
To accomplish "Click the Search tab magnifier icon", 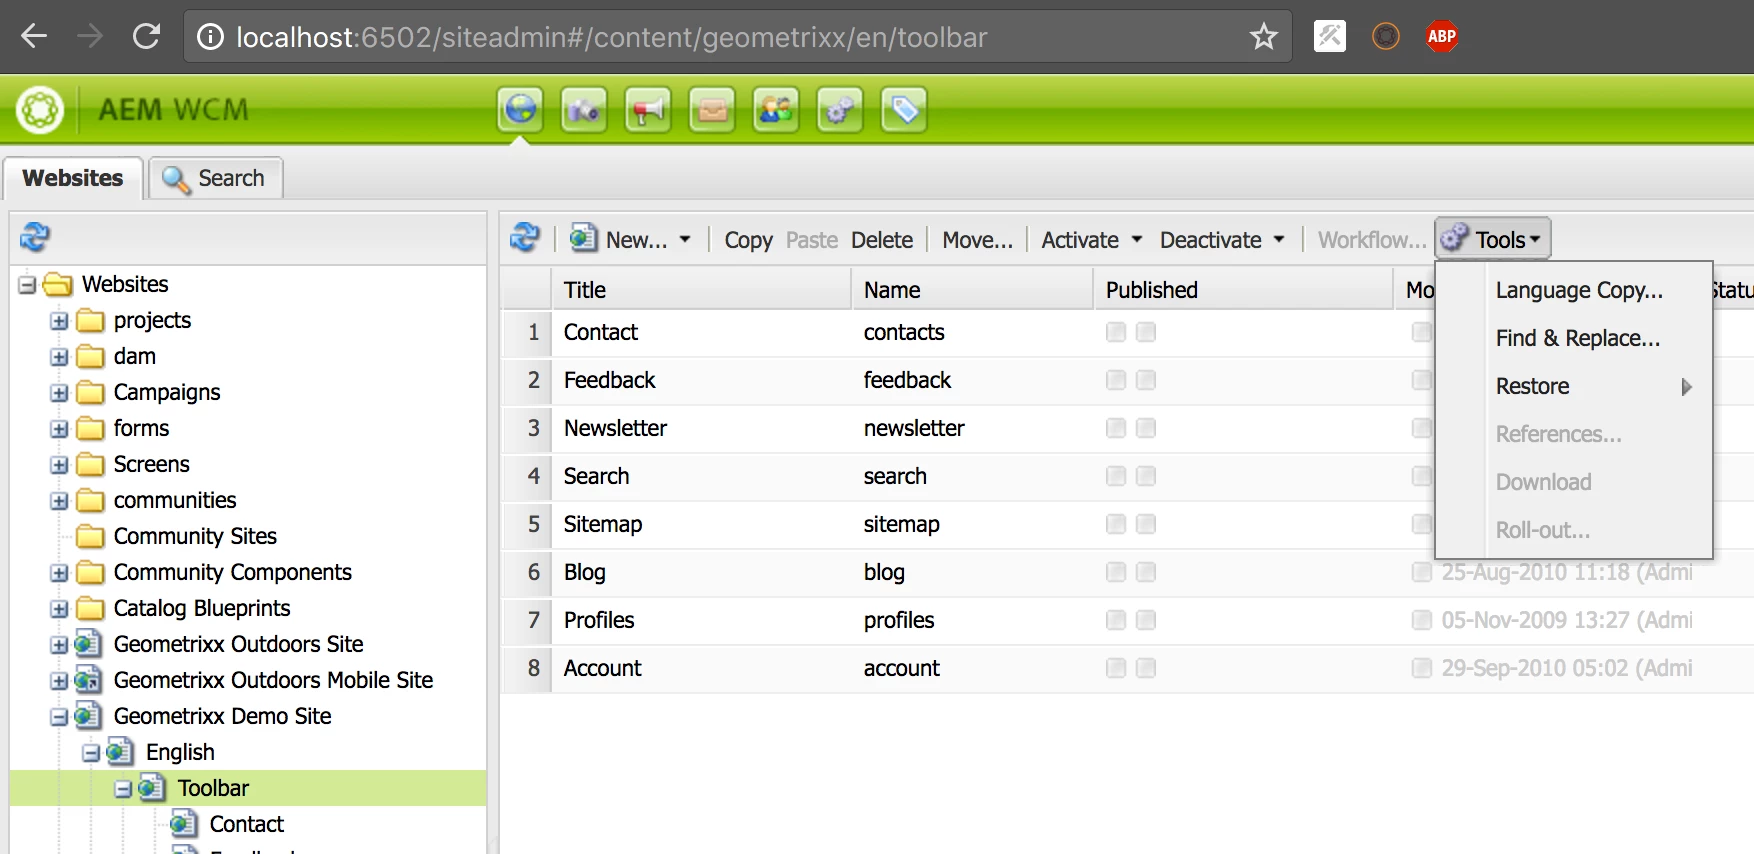I will coord(177,179).
